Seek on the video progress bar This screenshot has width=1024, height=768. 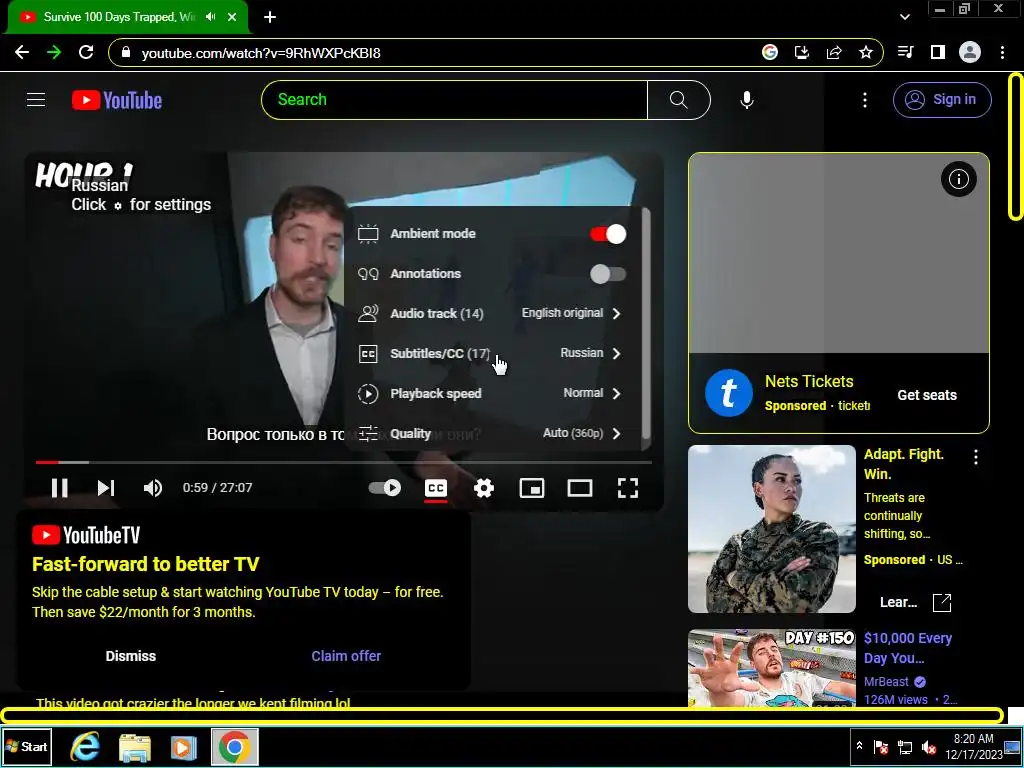[x=344, y=462]
